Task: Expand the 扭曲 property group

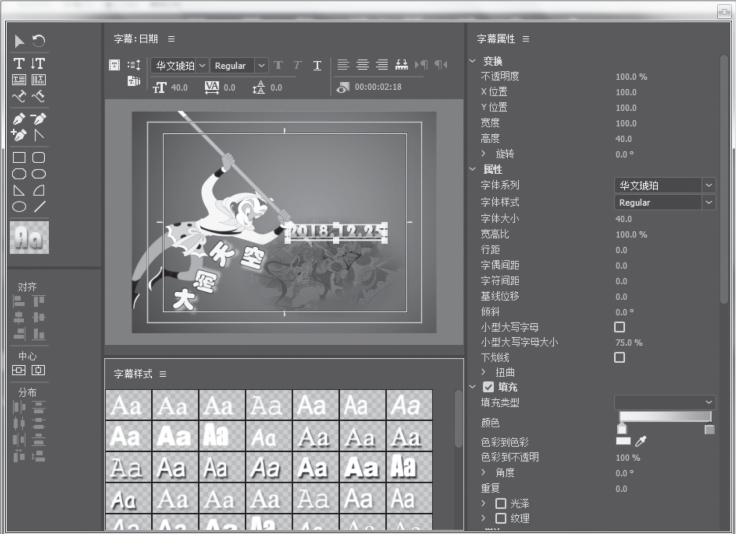Action: [x=483, y=372]
